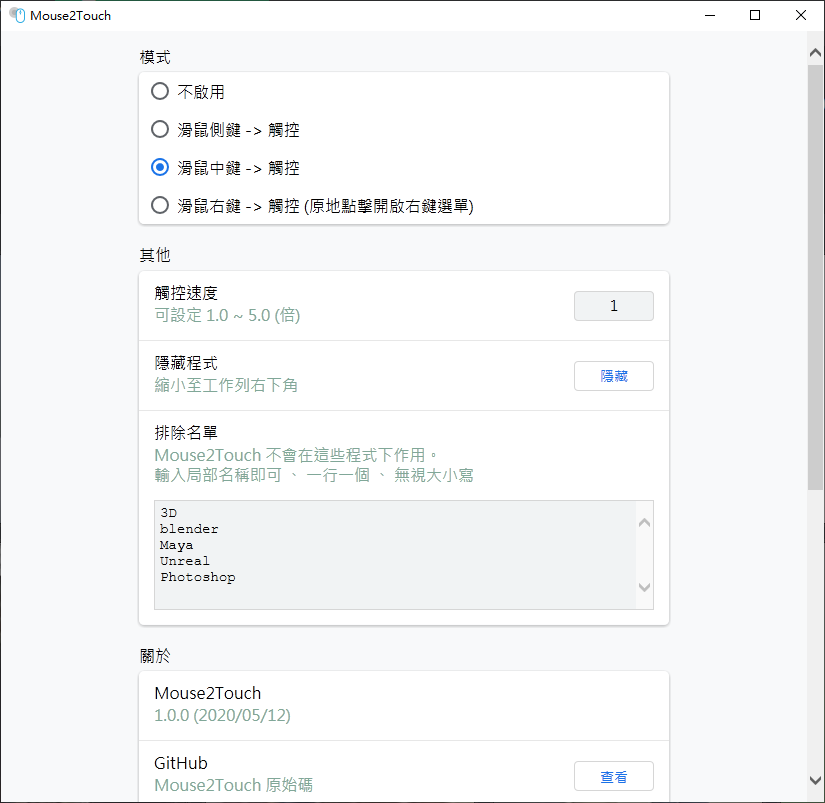Image resolution: width=825 pixels, height=803 pixels.
Task: Click the 'Maya' entry in exclusion list
Action: 176,545
